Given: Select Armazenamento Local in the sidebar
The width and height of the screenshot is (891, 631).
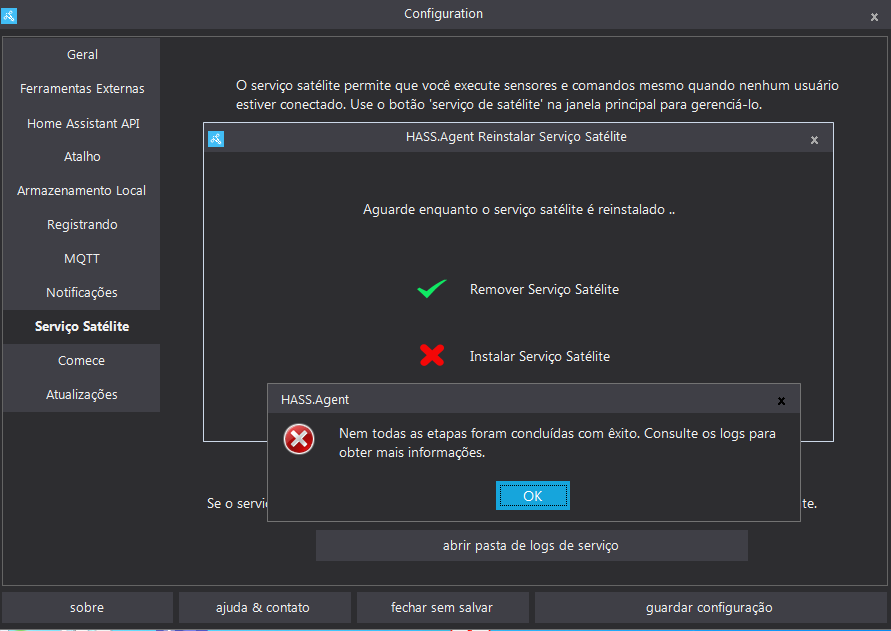Looking at the screenshot, I should (81, 190).
